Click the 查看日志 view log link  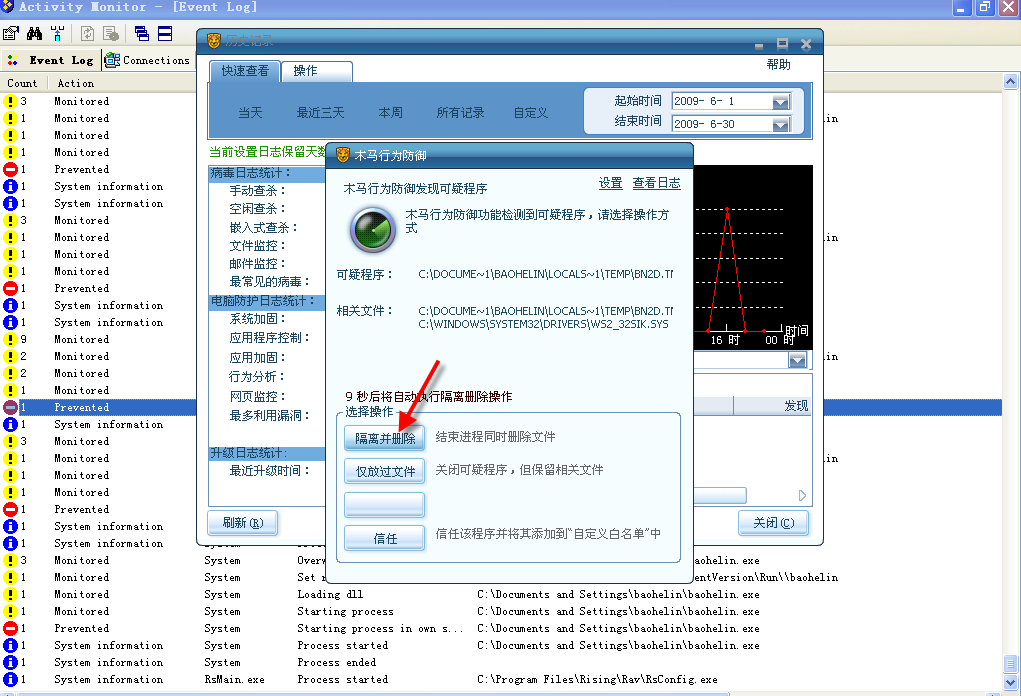[x=656, y=183]
